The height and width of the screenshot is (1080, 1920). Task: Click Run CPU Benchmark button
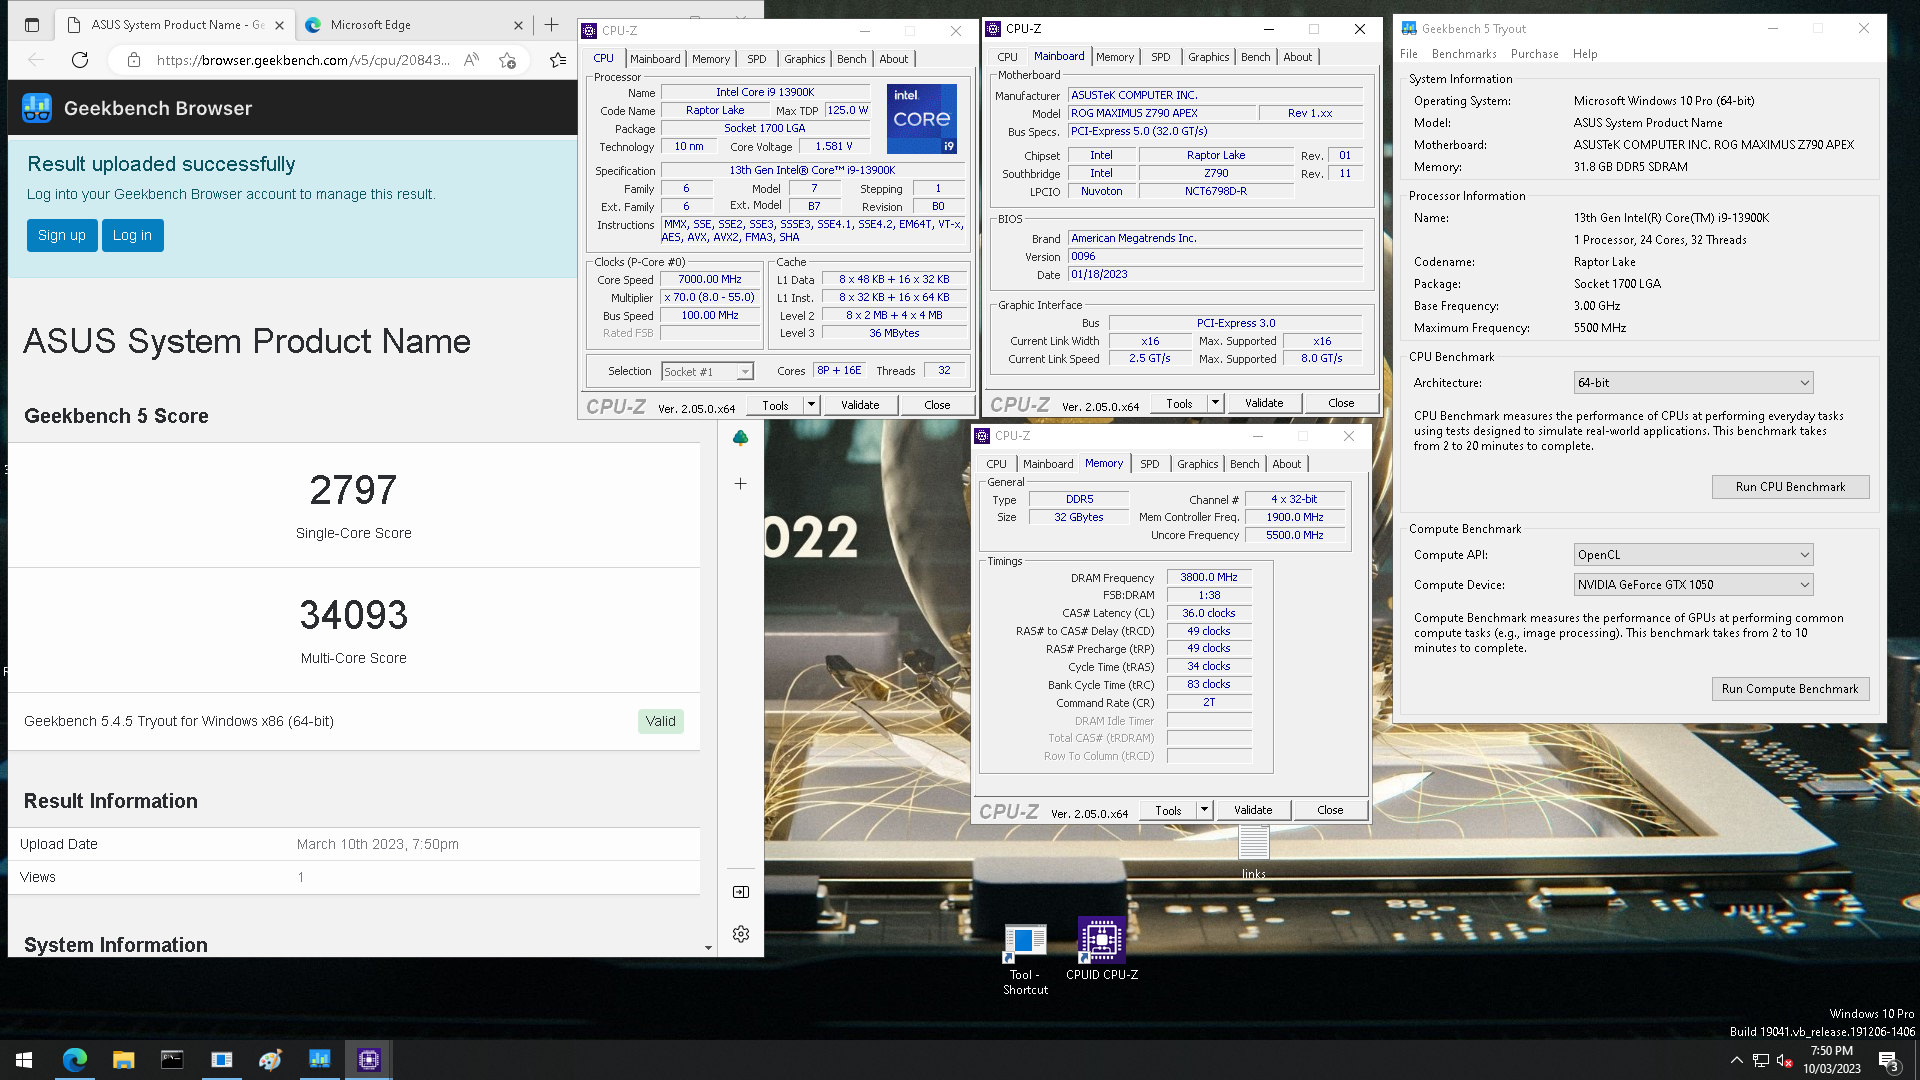[x=1790, y=487]
